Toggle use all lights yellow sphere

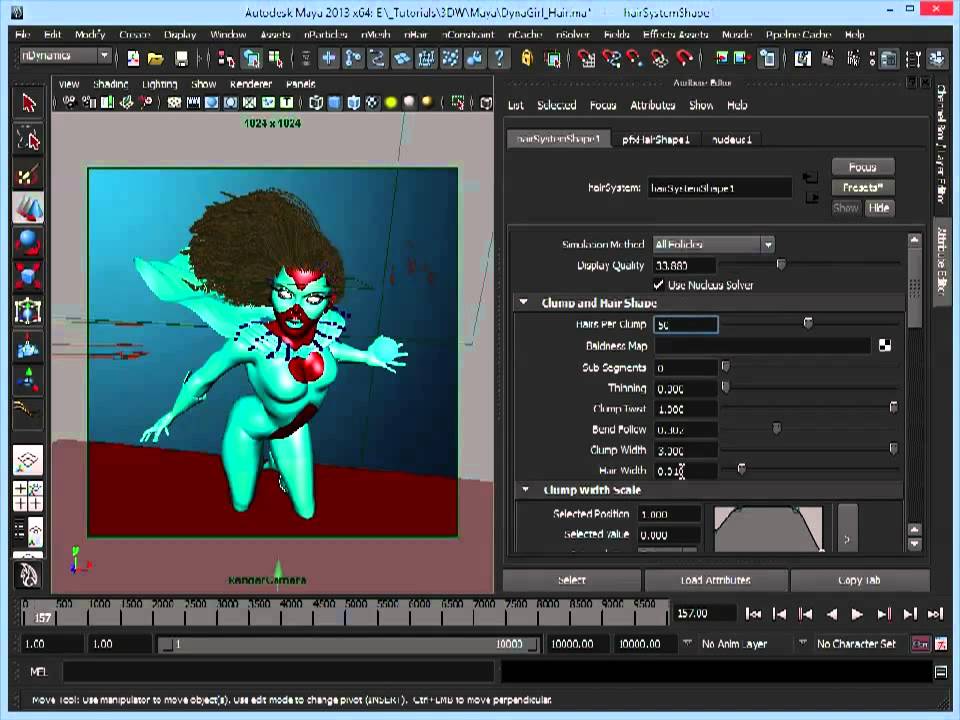391,103
